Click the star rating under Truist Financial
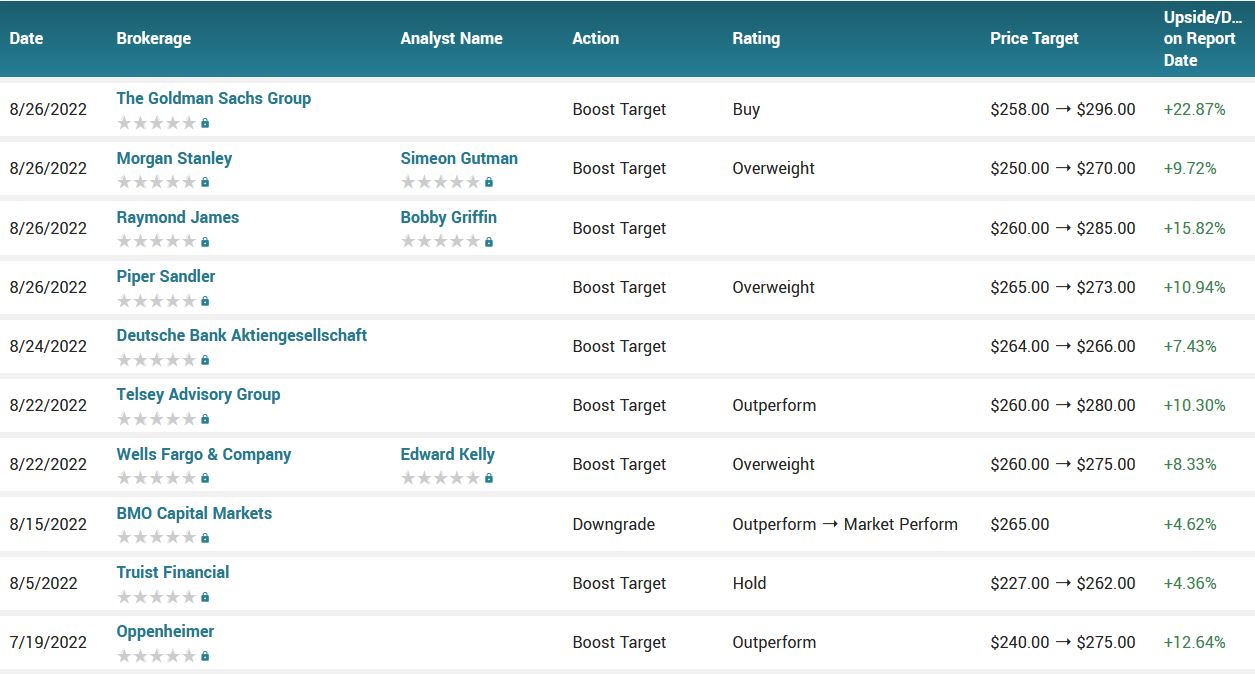The width and height of the screenshot is (1255, 674). pyautogui.click(x=157, y=596)
